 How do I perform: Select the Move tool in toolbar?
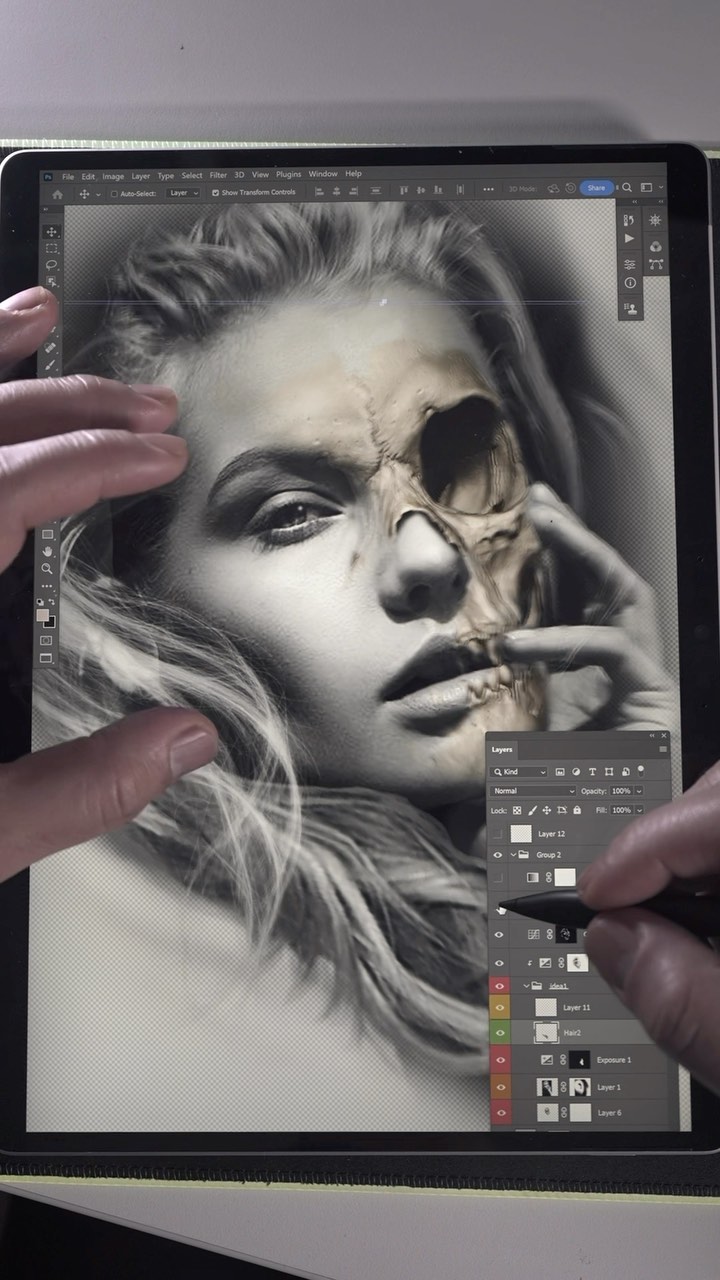point(51,232)
